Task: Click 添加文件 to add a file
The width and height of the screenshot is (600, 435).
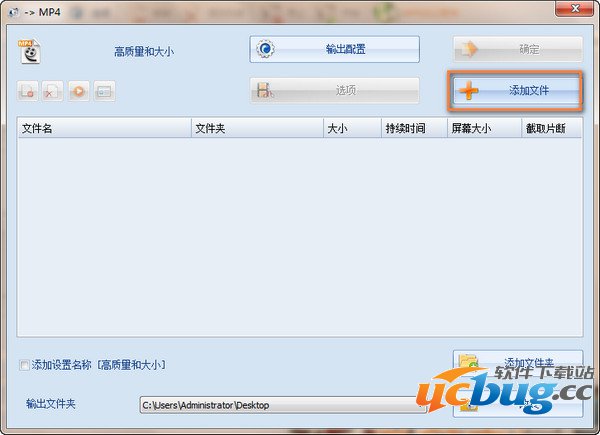Action: click(516, 91)
